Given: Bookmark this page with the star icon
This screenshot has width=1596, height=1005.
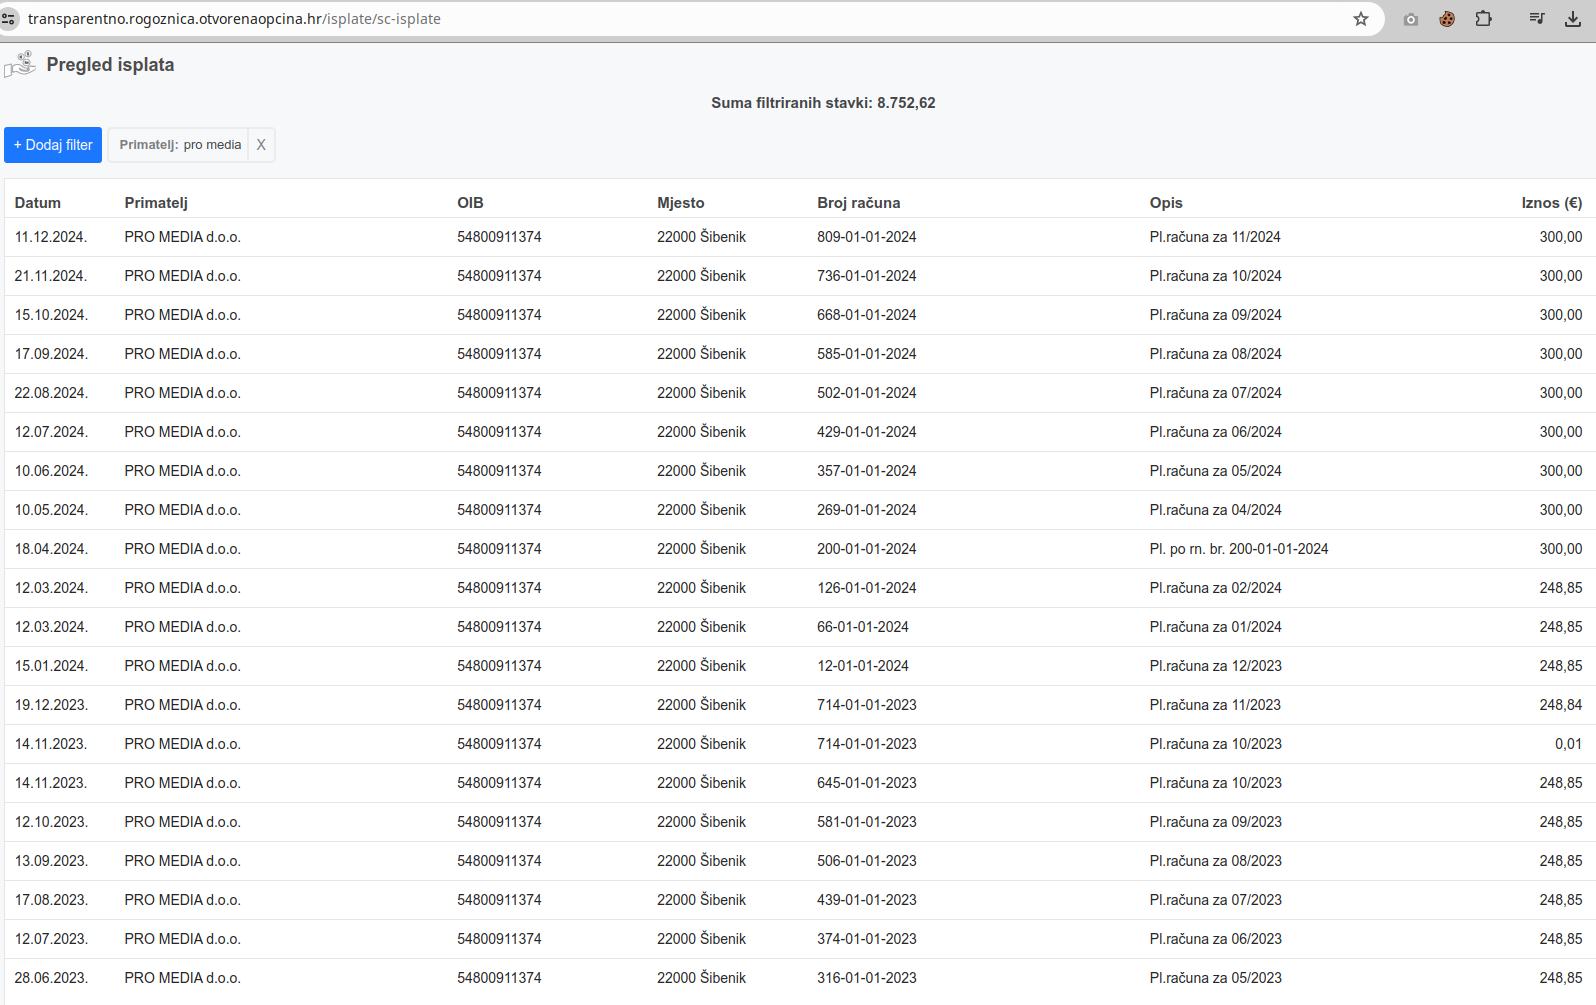Looking at the screenshot, I should tap(1360, 19).
